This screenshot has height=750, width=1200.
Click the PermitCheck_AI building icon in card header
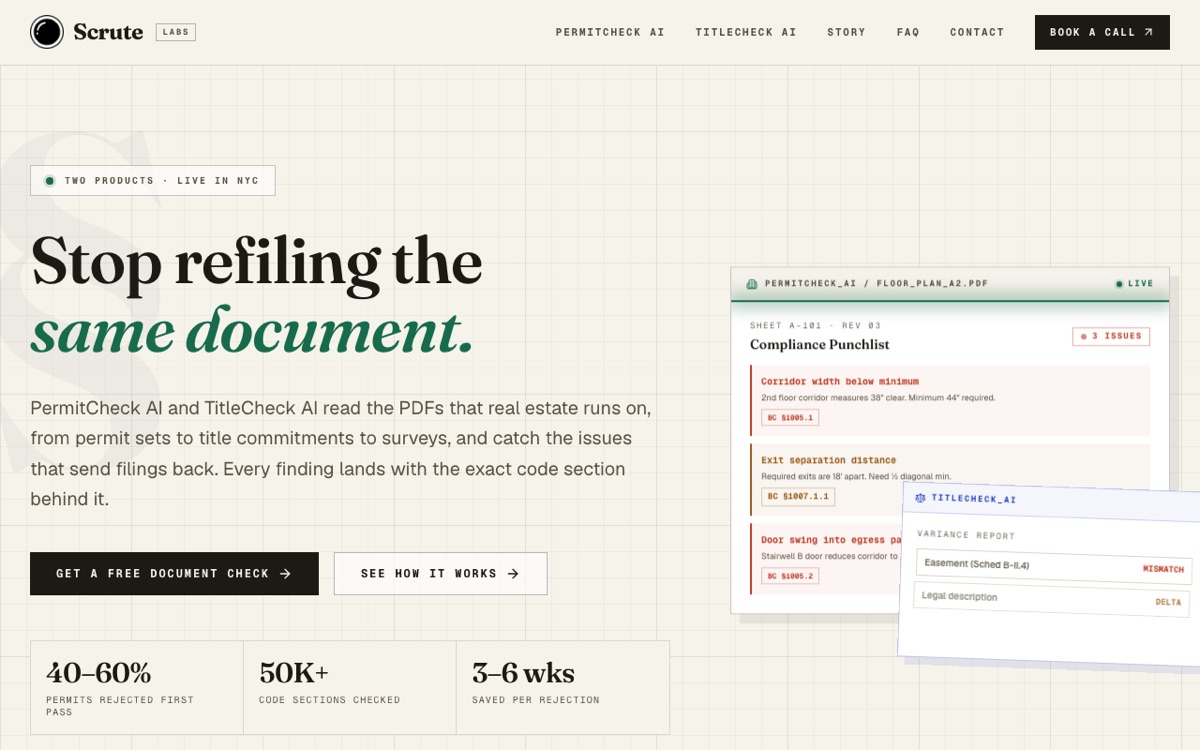pyautogui.click(x=752, y=284)
